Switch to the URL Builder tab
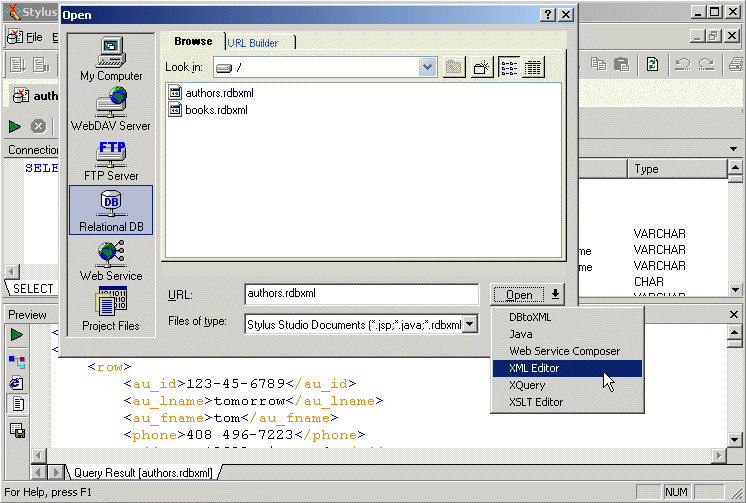The height and width of the screenshot is (503, 746). [x=252, y=43]
